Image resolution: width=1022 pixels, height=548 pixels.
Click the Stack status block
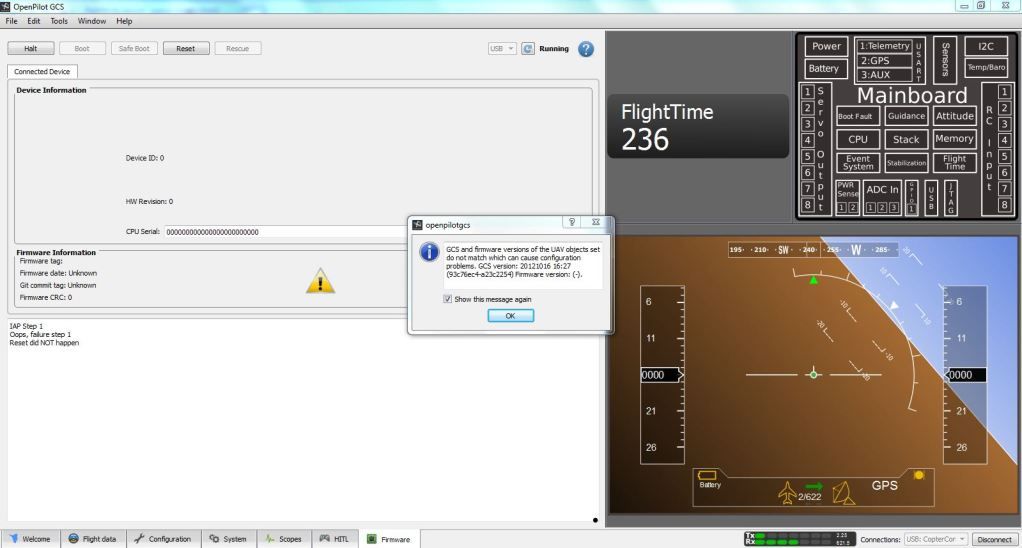coord(906,139)
